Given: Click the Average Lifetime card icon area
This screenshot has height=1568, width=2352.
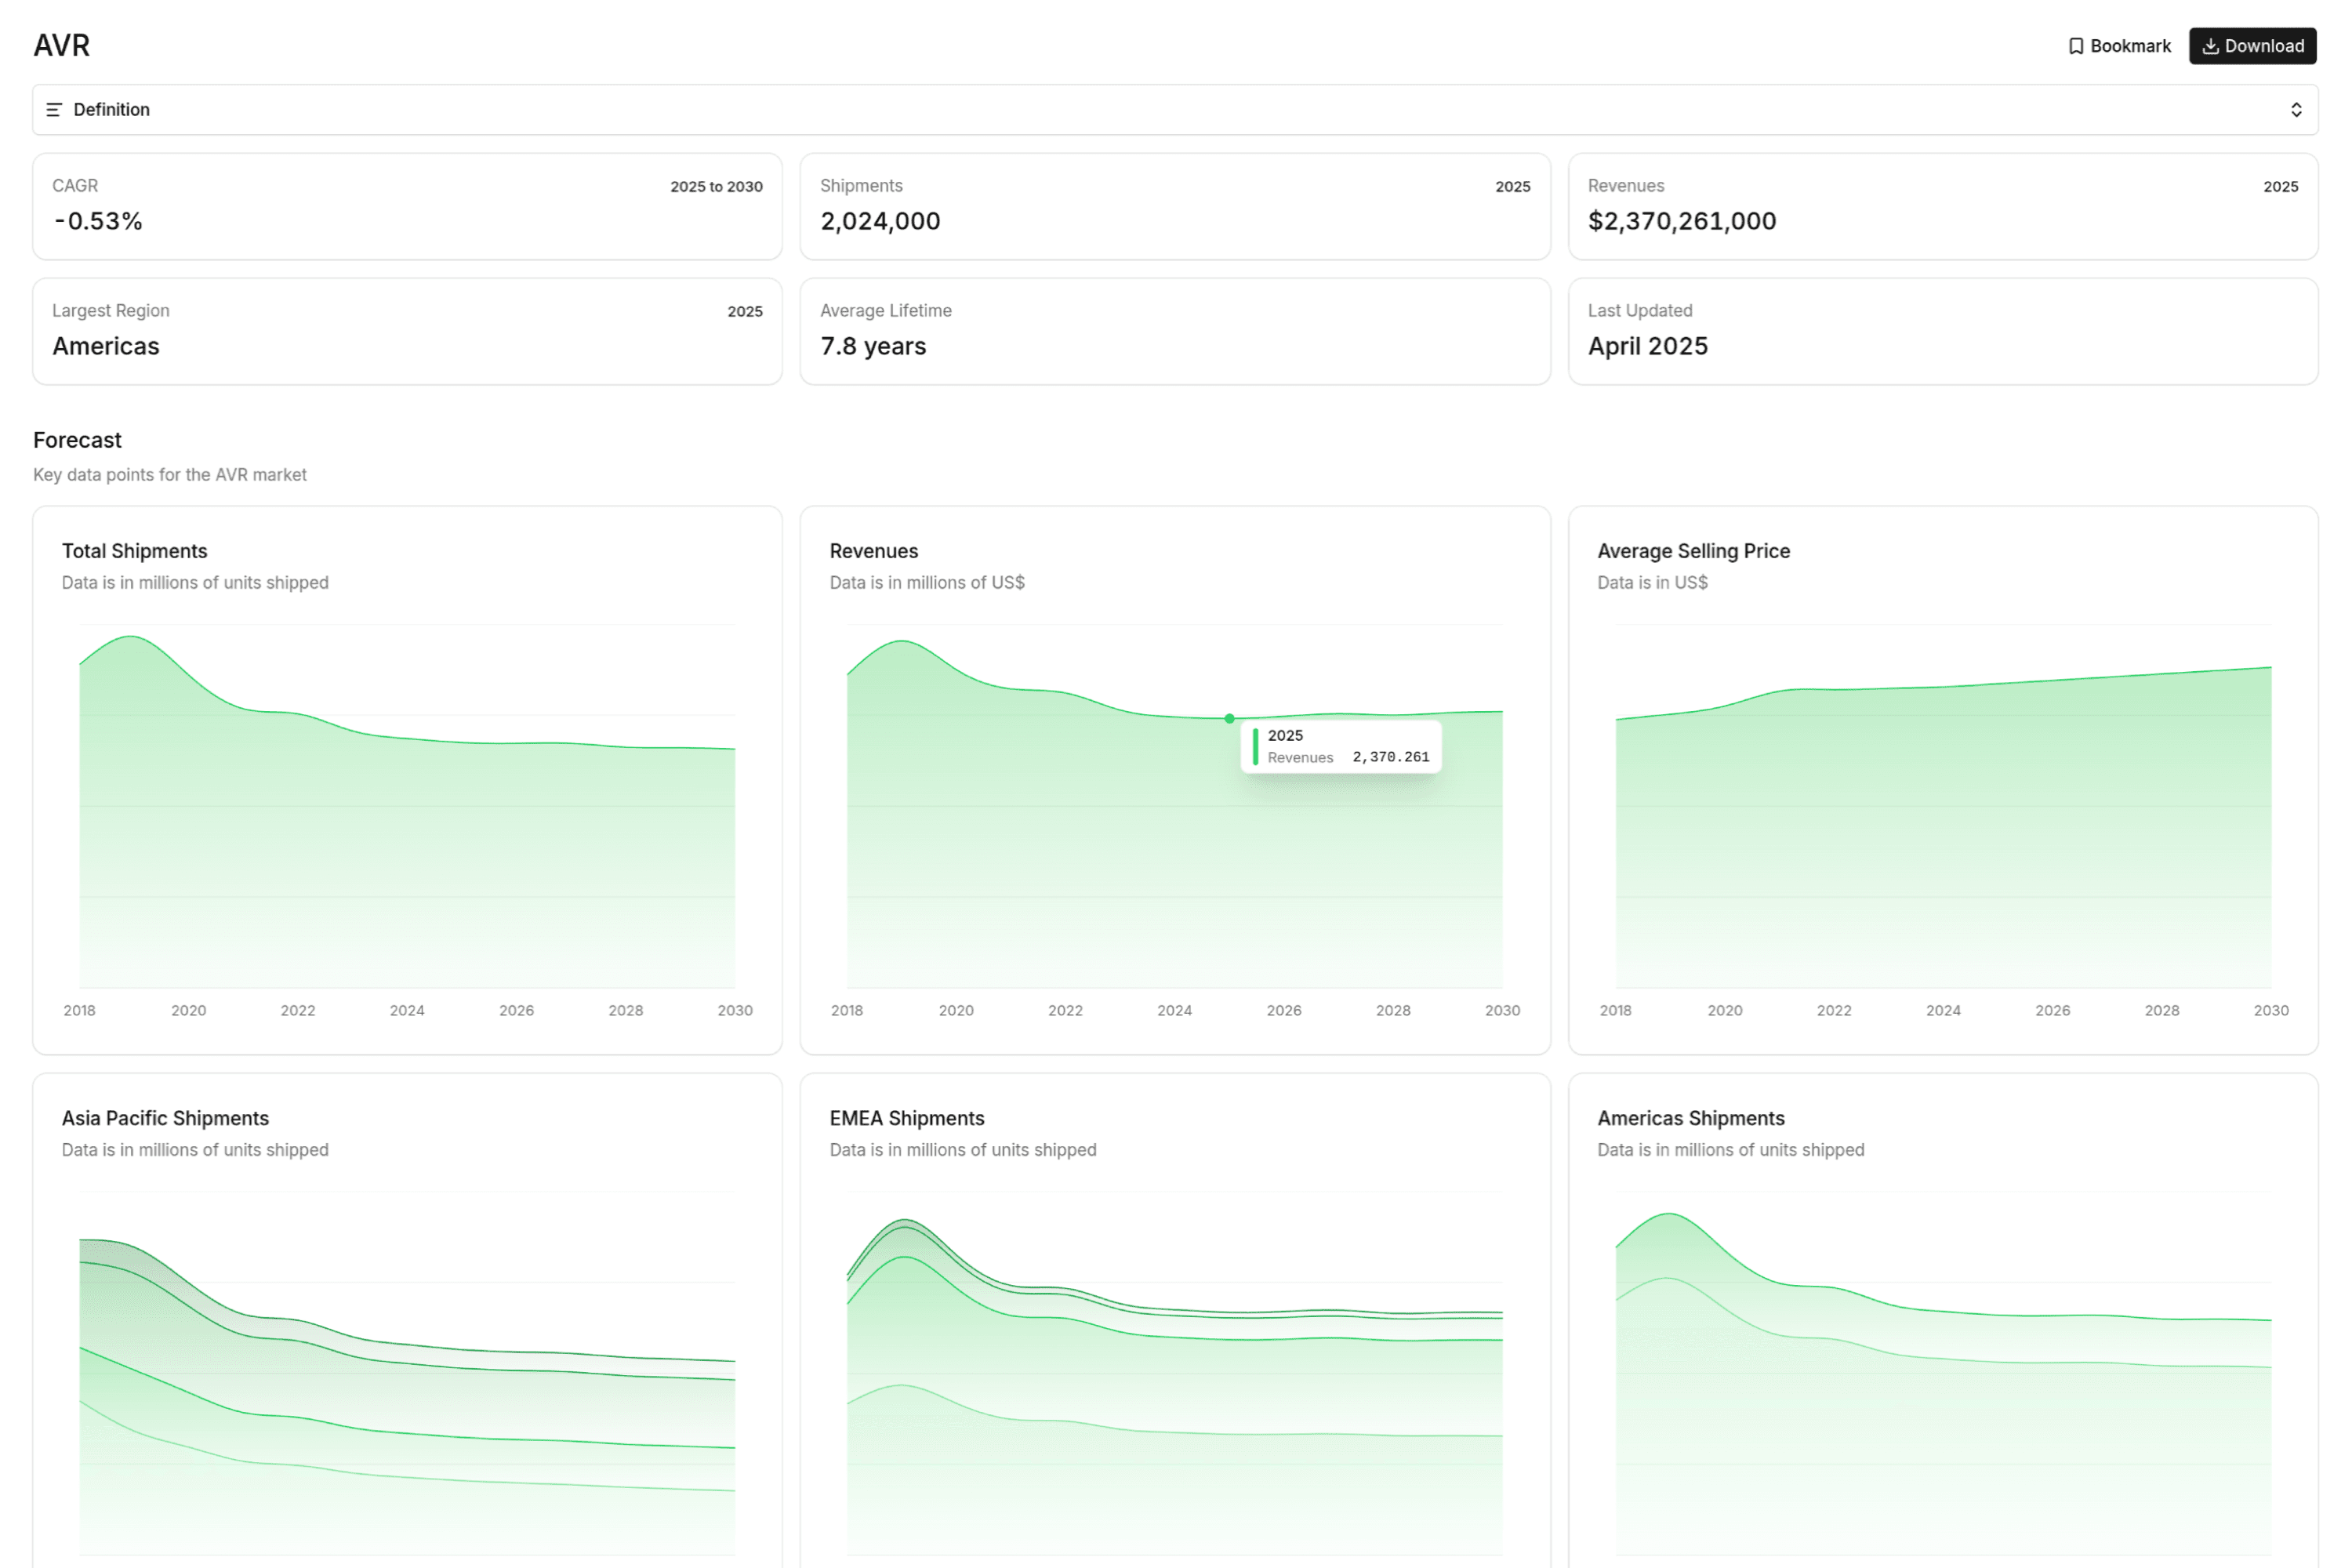Looking at the screenshot, I should click(1000, 330).
